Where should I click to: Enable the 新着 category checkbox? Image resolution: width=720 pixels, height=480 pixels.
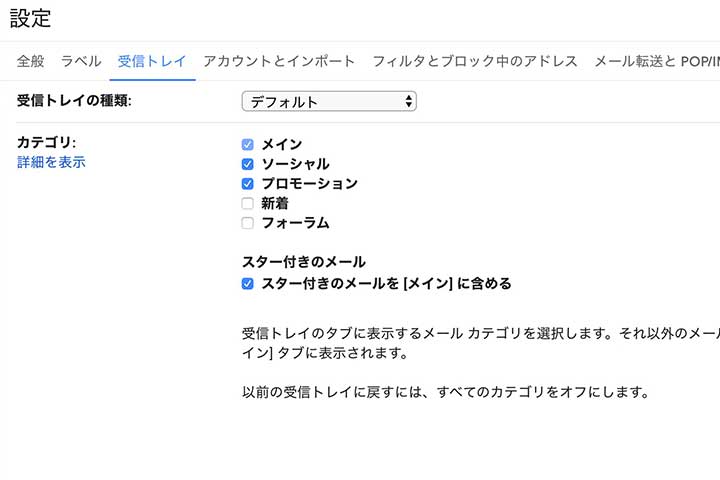pyautogui.click(x=248, y=203)
